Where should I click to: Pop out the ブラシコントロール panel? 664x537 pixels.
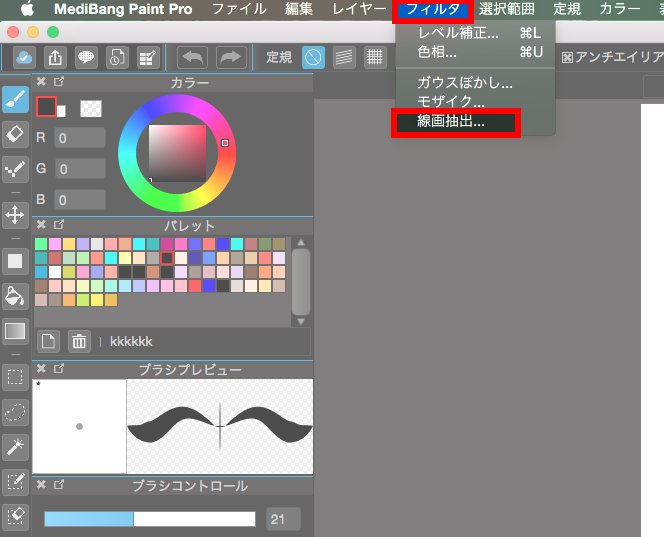(59, 484)
